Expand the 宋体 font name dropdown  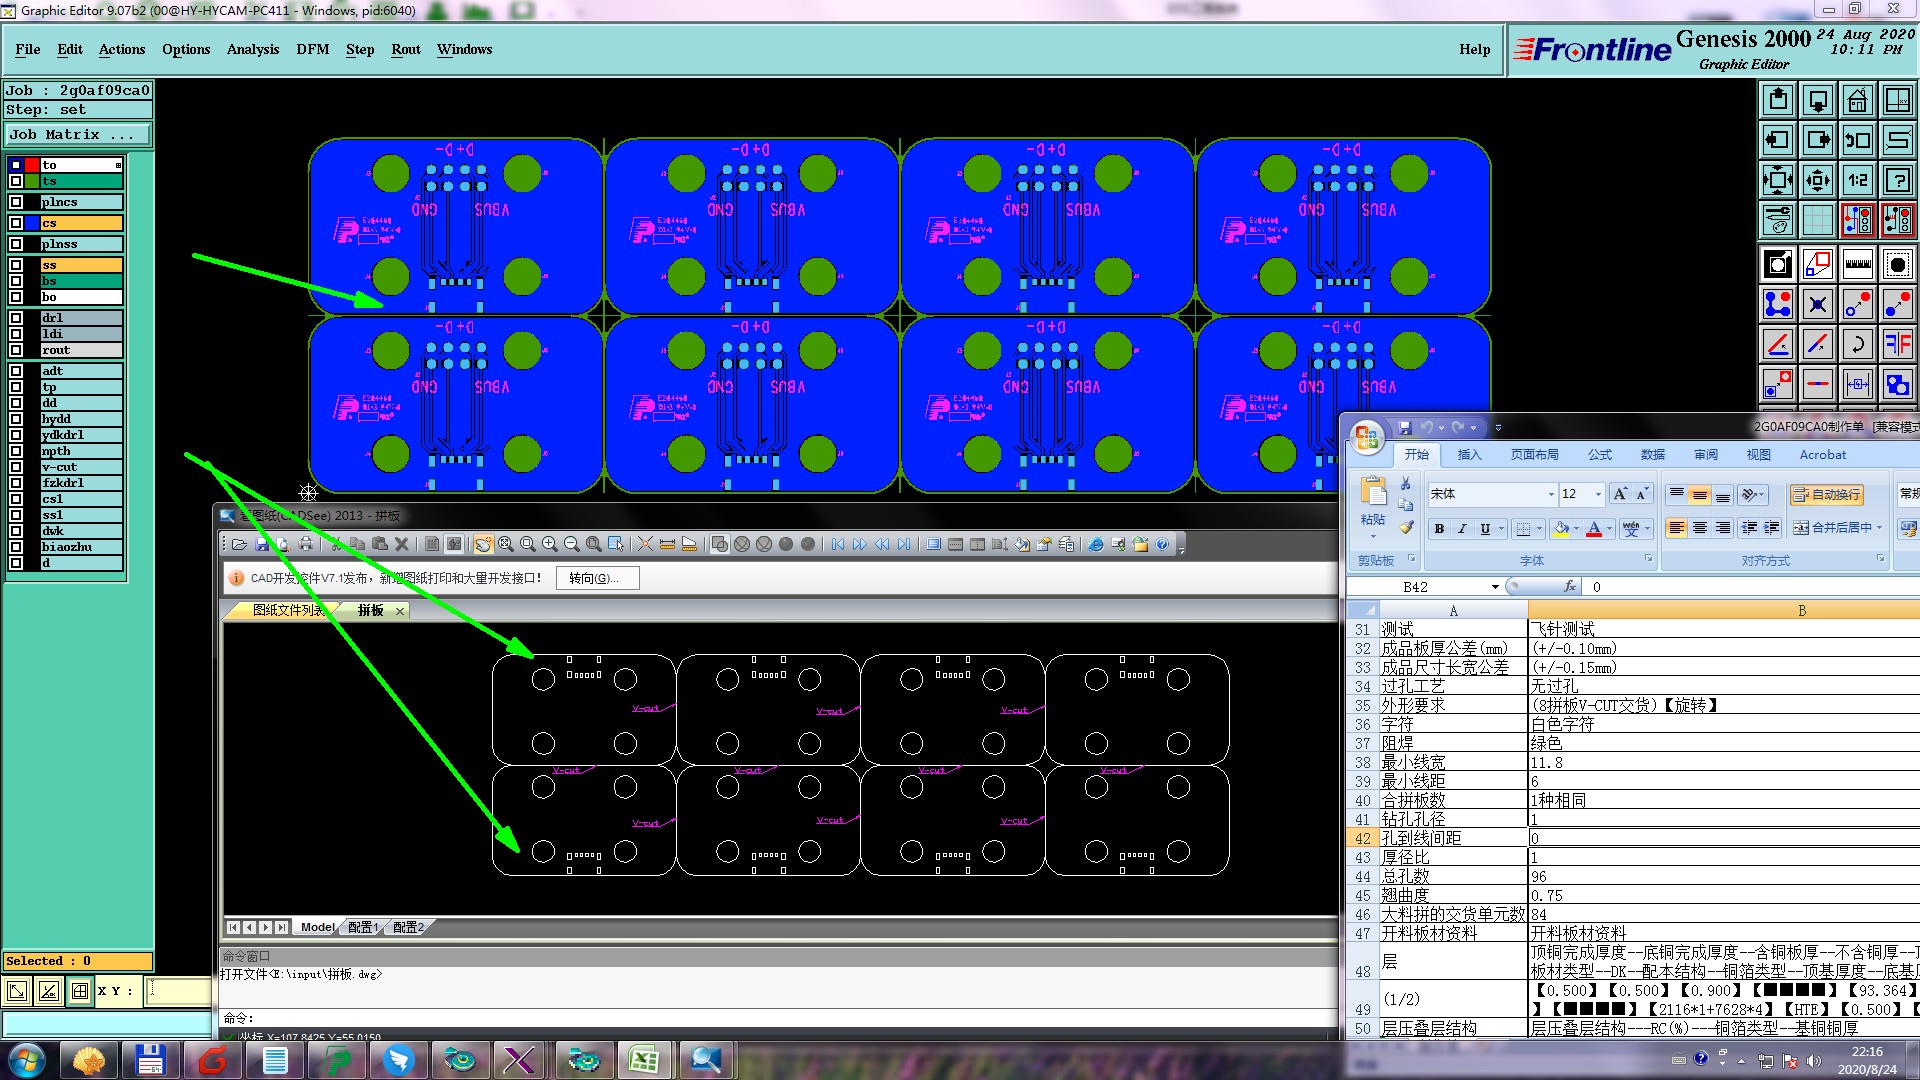[x=1551, y=494]
